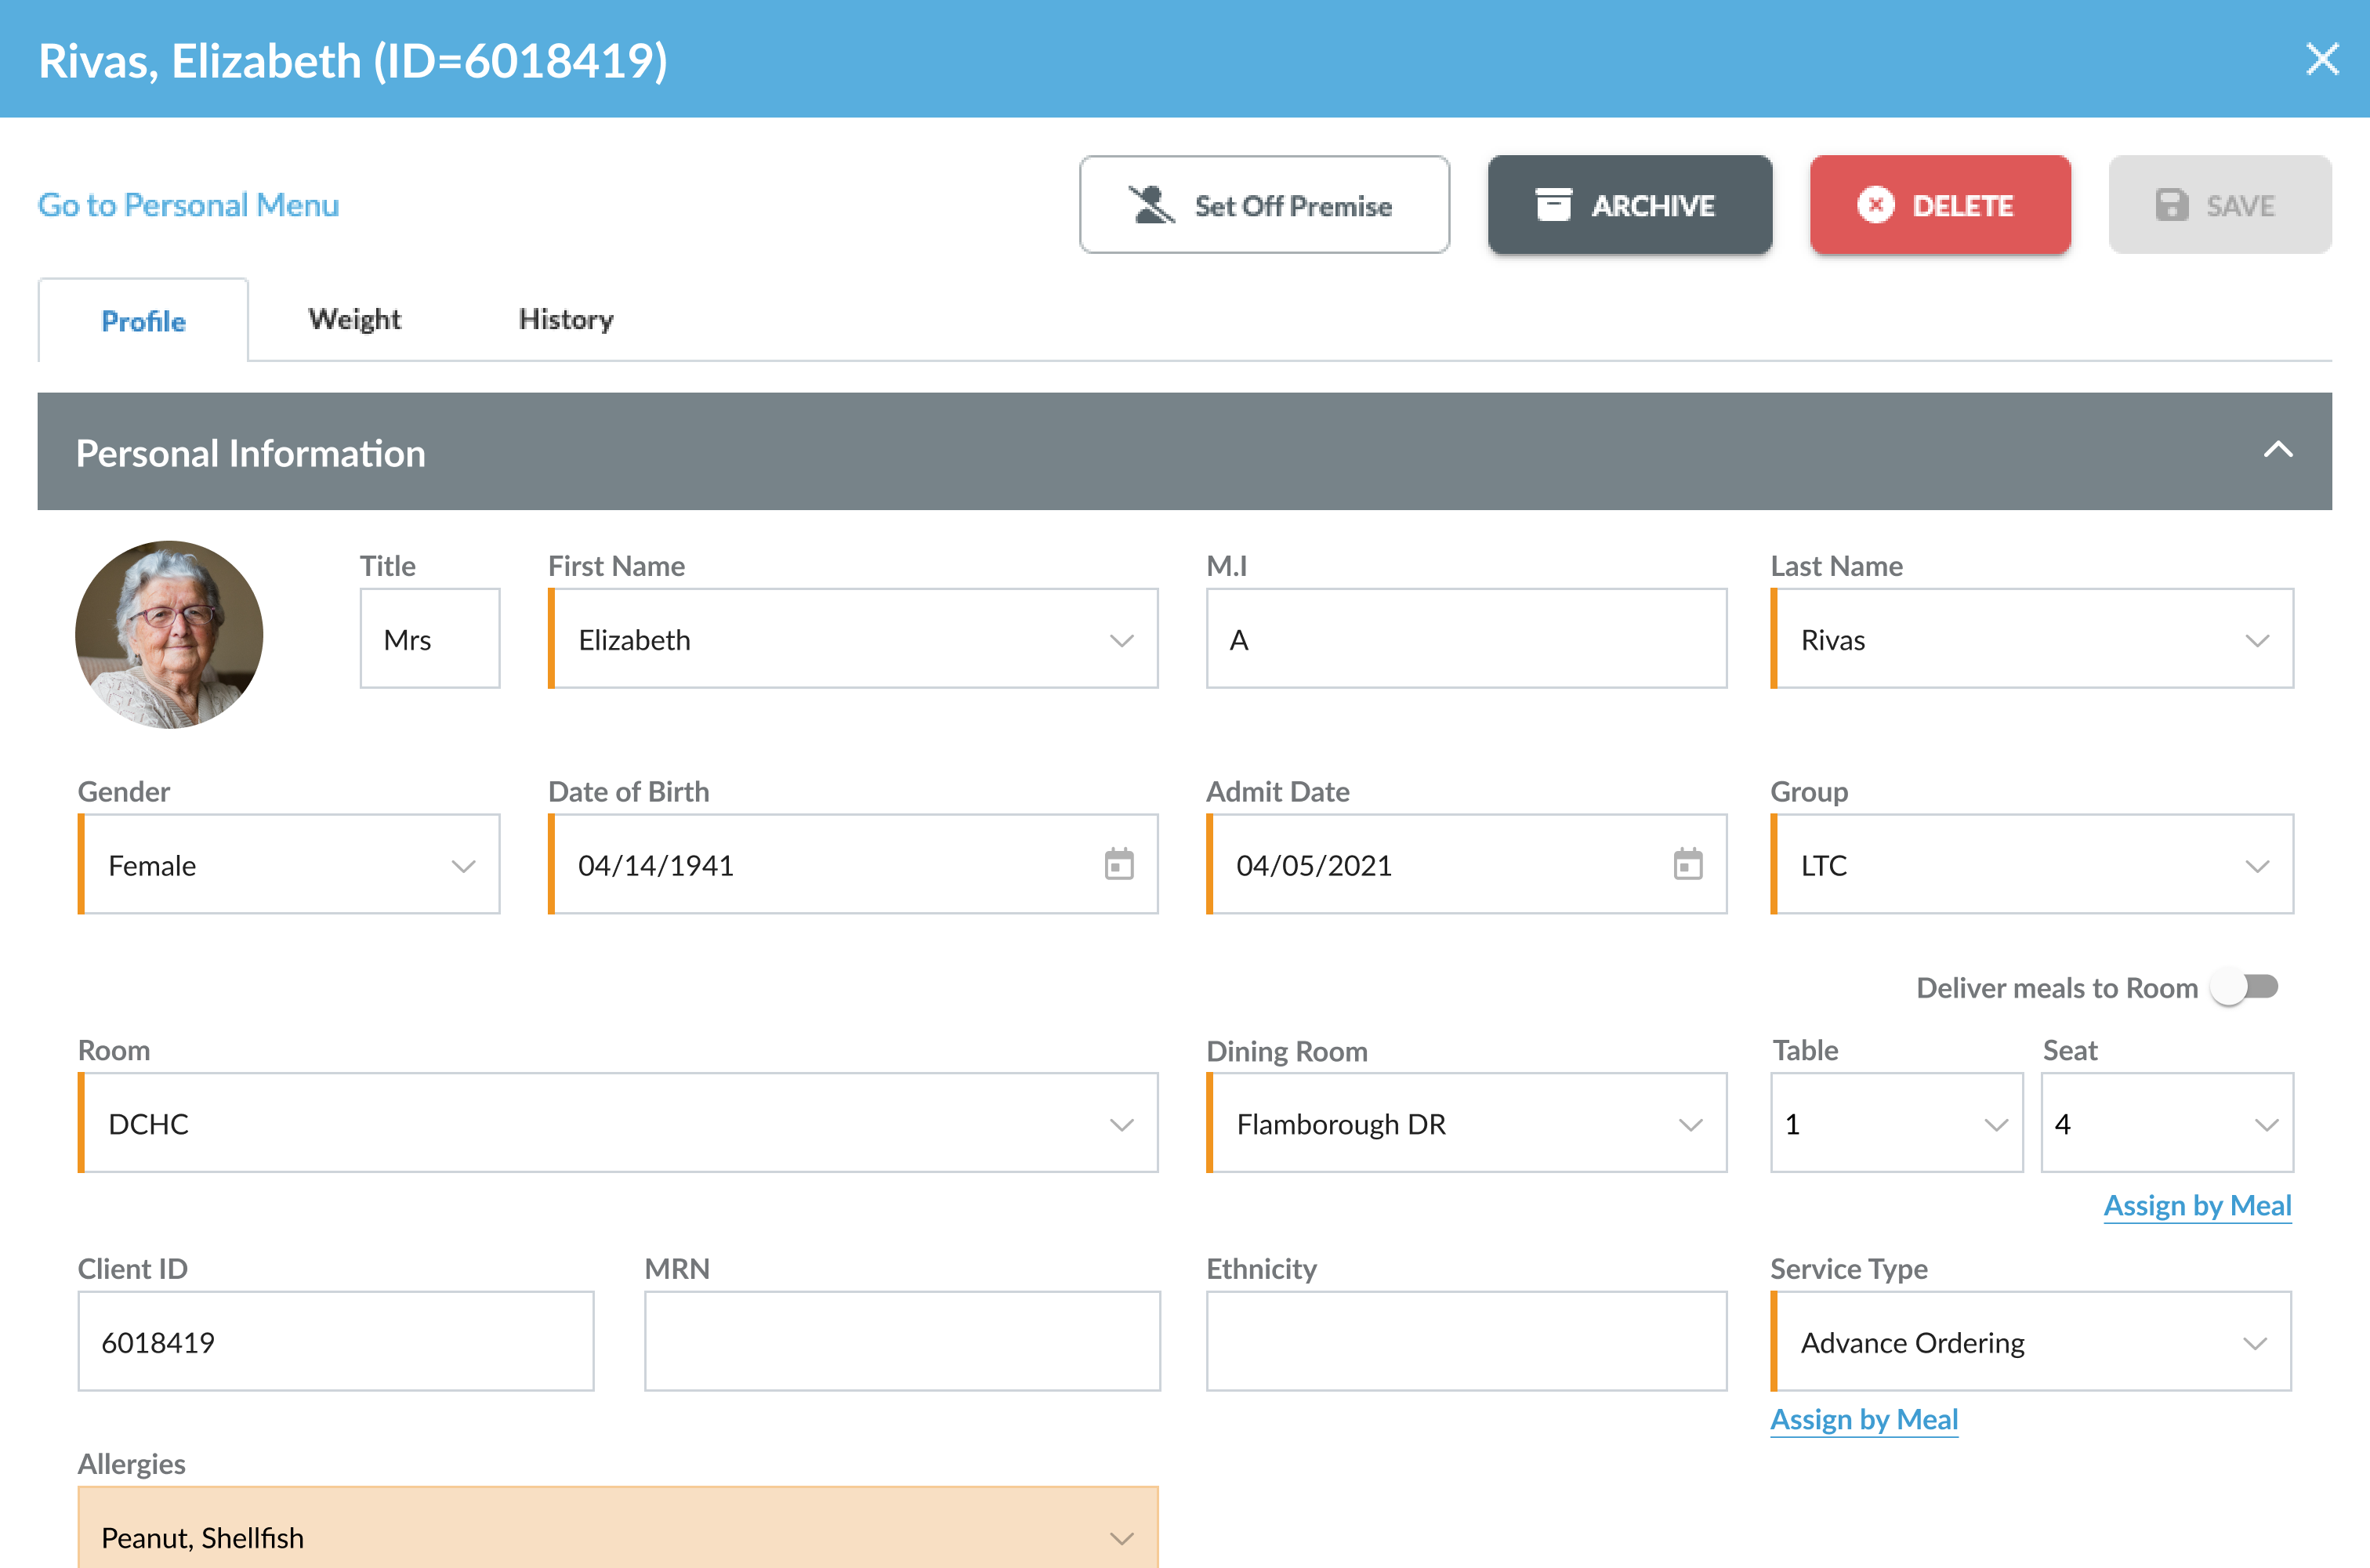Click the Save floppy disk icon

[2171, 205]
